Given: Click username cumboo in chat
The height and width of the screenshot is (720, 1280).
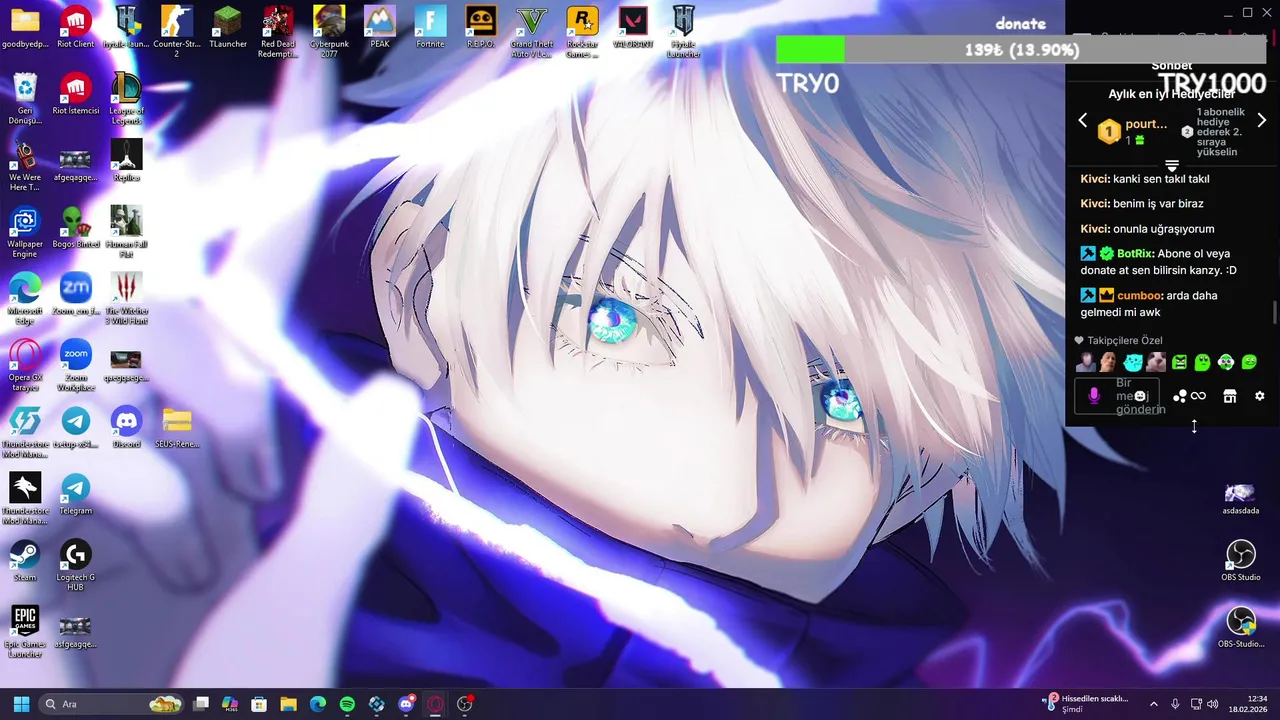Looking at the screenshot, I should (1139, 296).
